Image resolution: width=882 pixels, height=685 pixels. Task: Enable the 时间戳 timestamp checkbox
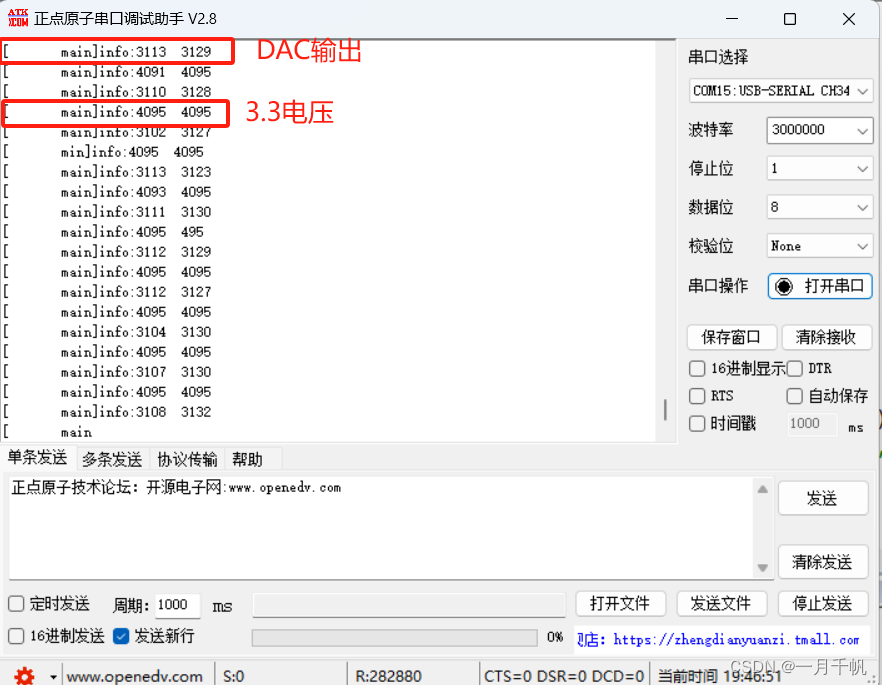(697, 423)
